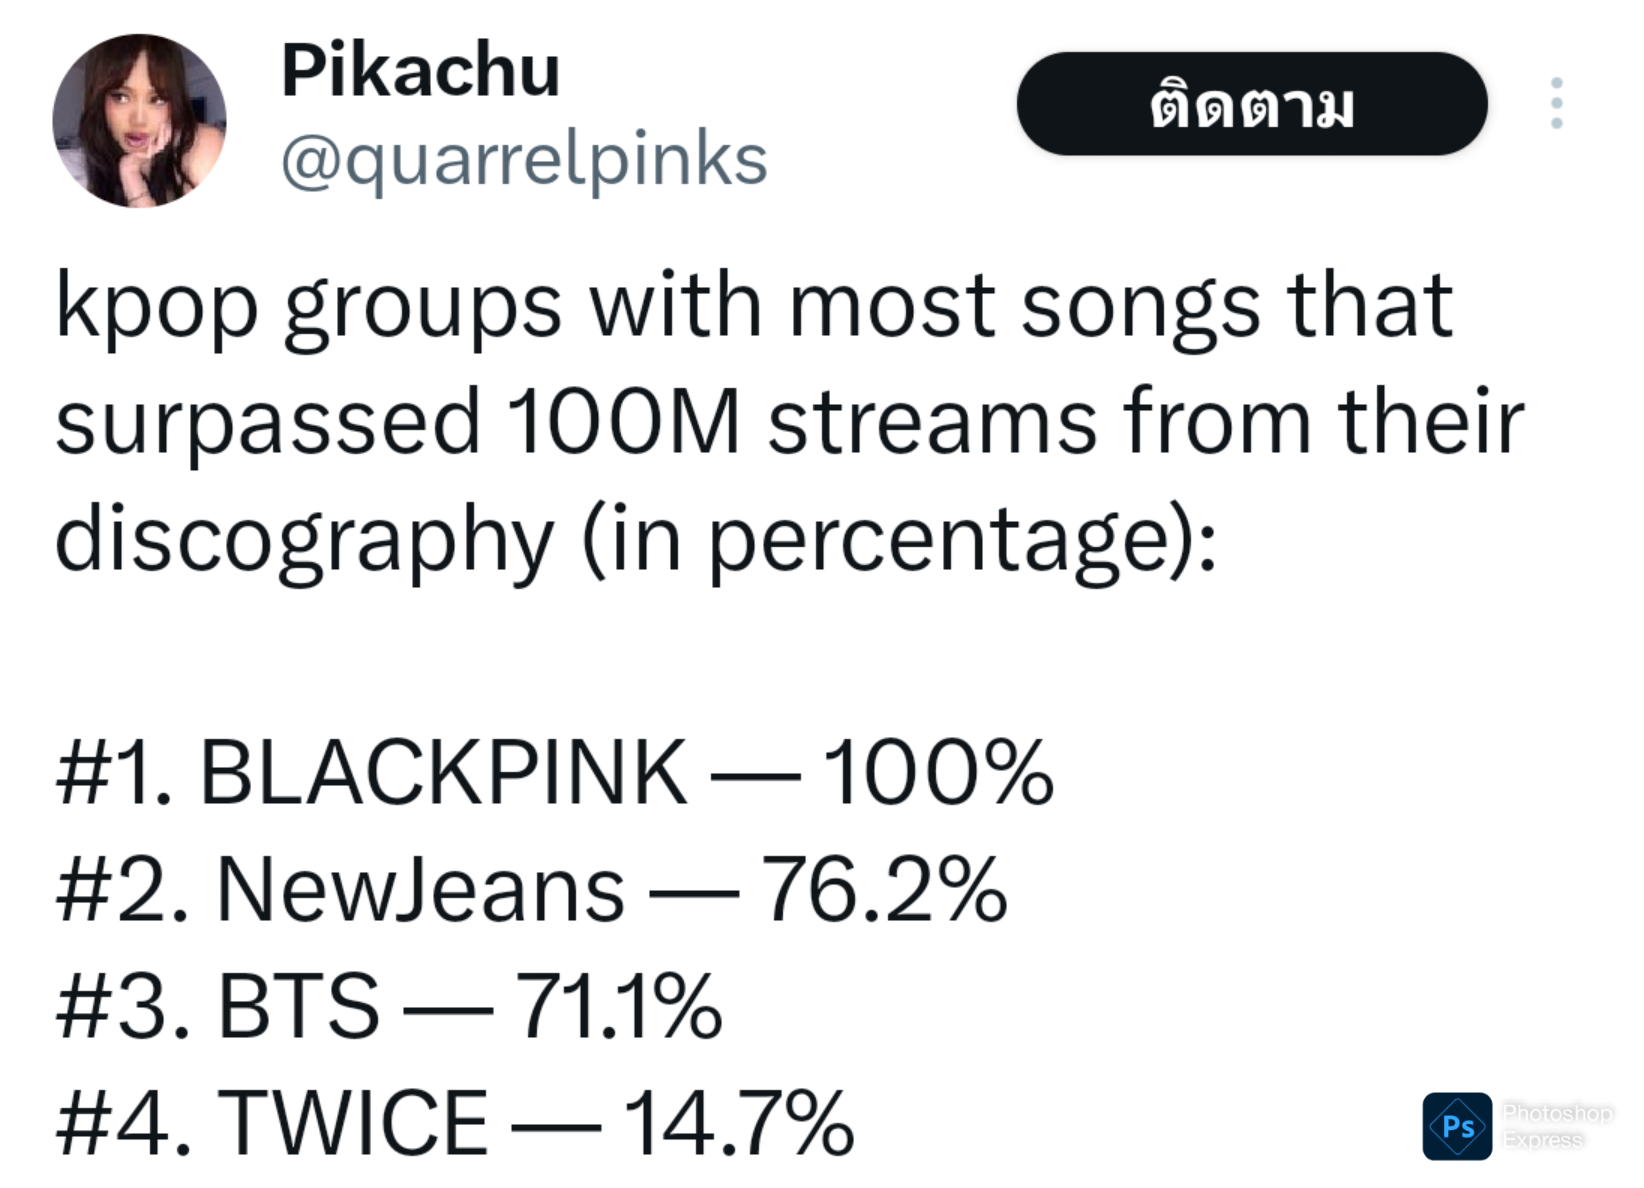Click the 100% value next to BLACKPINK

[x=937, y=772]
